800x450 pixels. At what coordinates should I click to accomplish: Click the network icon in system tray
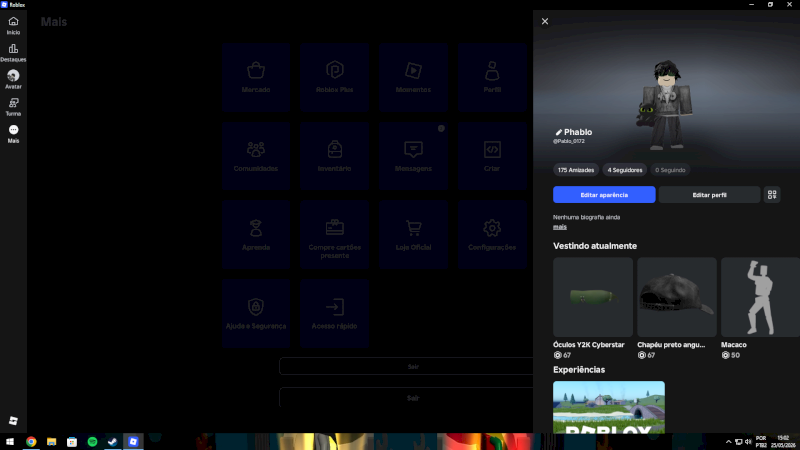click(738, 442)
